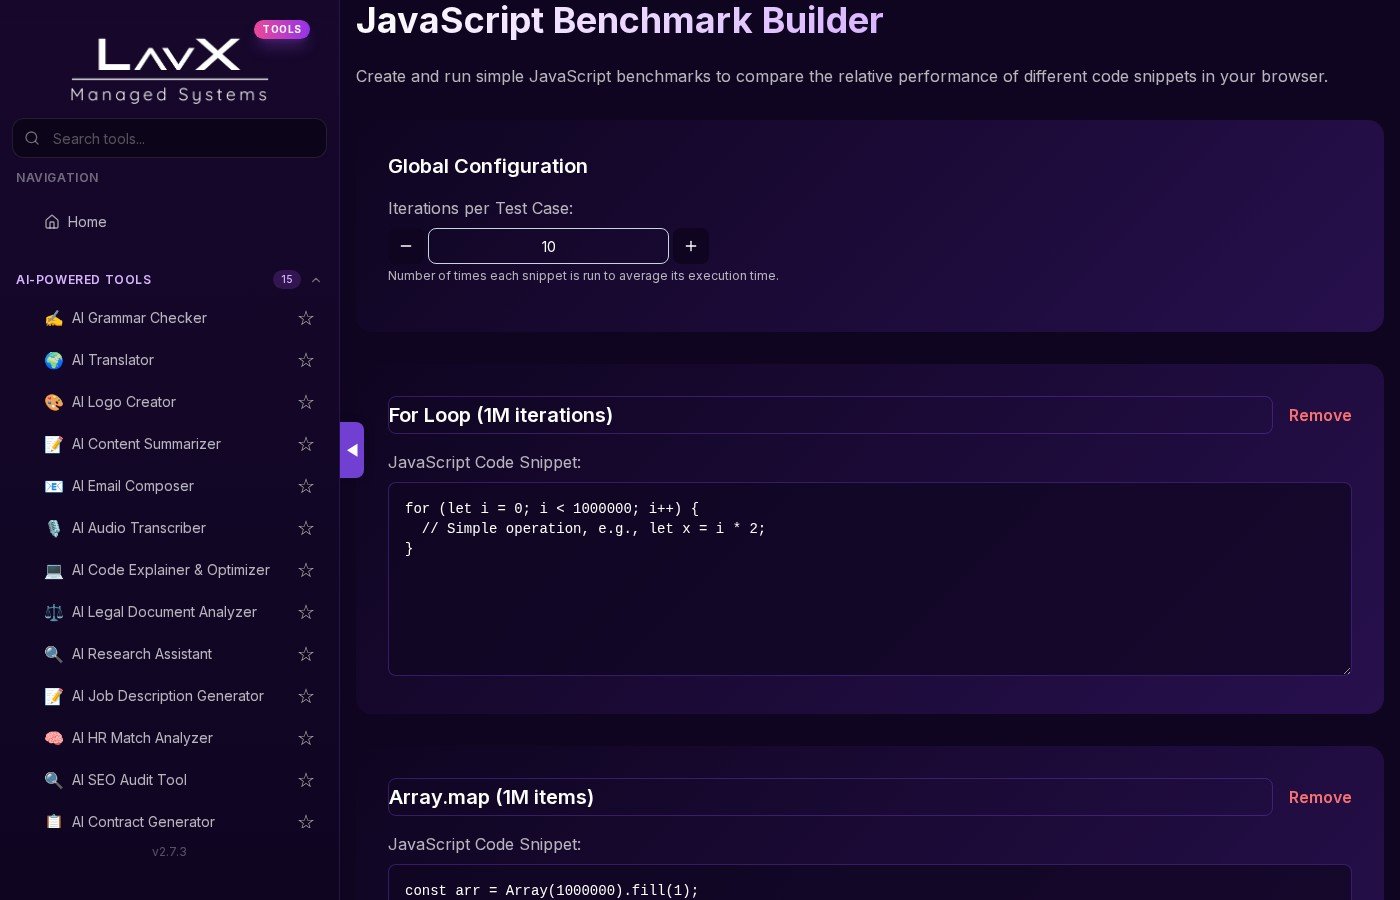Remove the Array.map test case
Image resolution: width=1400 pixels, height=900 pixels.
(1319, 797)
